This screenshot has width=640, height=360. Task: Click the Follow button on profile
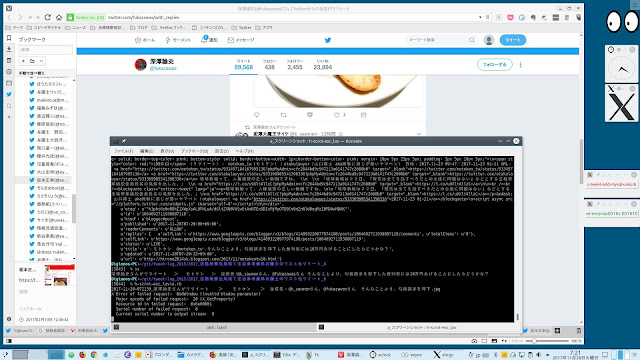[494, 64]
